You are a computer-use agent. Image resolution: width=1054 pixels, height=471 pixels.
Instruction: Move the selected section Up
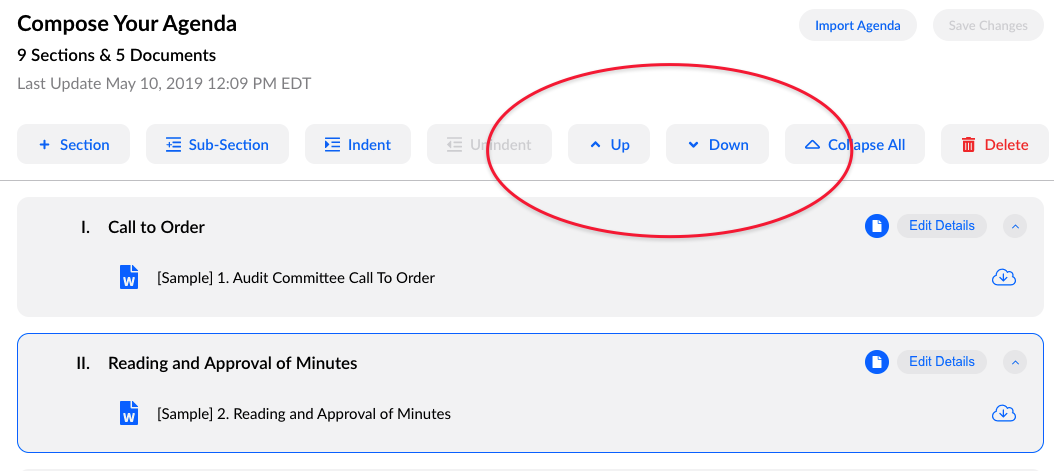(x=609, y=144)
